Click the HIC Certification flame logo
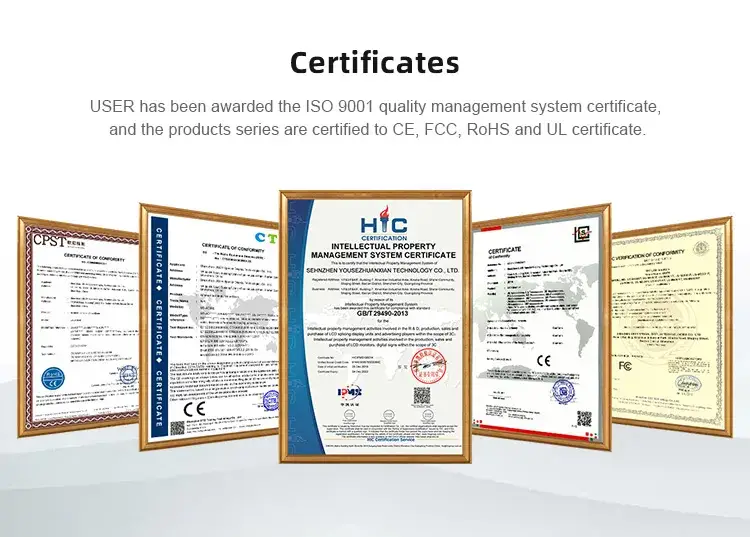The height and width of the screenshot is (537, 750). (384, 223)
